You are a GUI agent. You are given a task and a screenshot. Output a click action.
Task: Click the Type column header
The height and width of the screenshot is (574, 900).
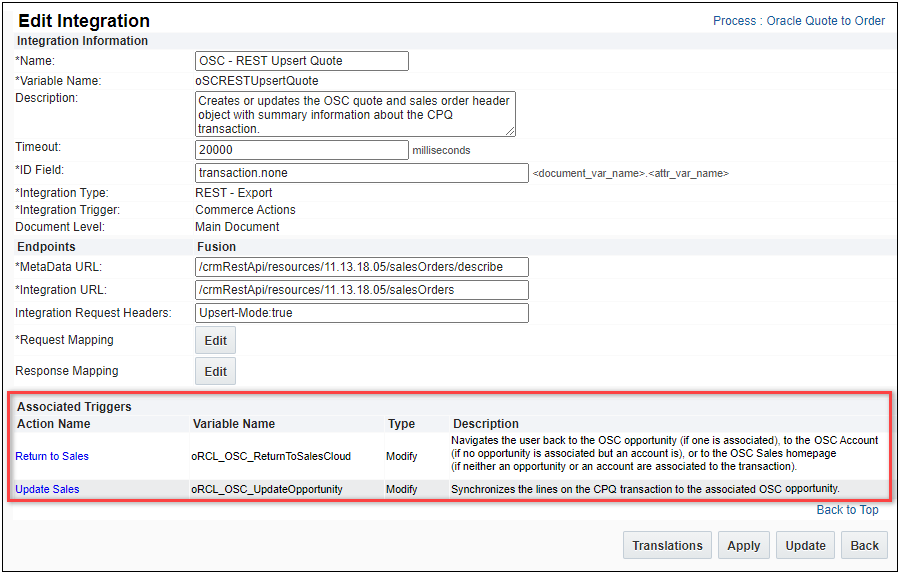[401, 424]
